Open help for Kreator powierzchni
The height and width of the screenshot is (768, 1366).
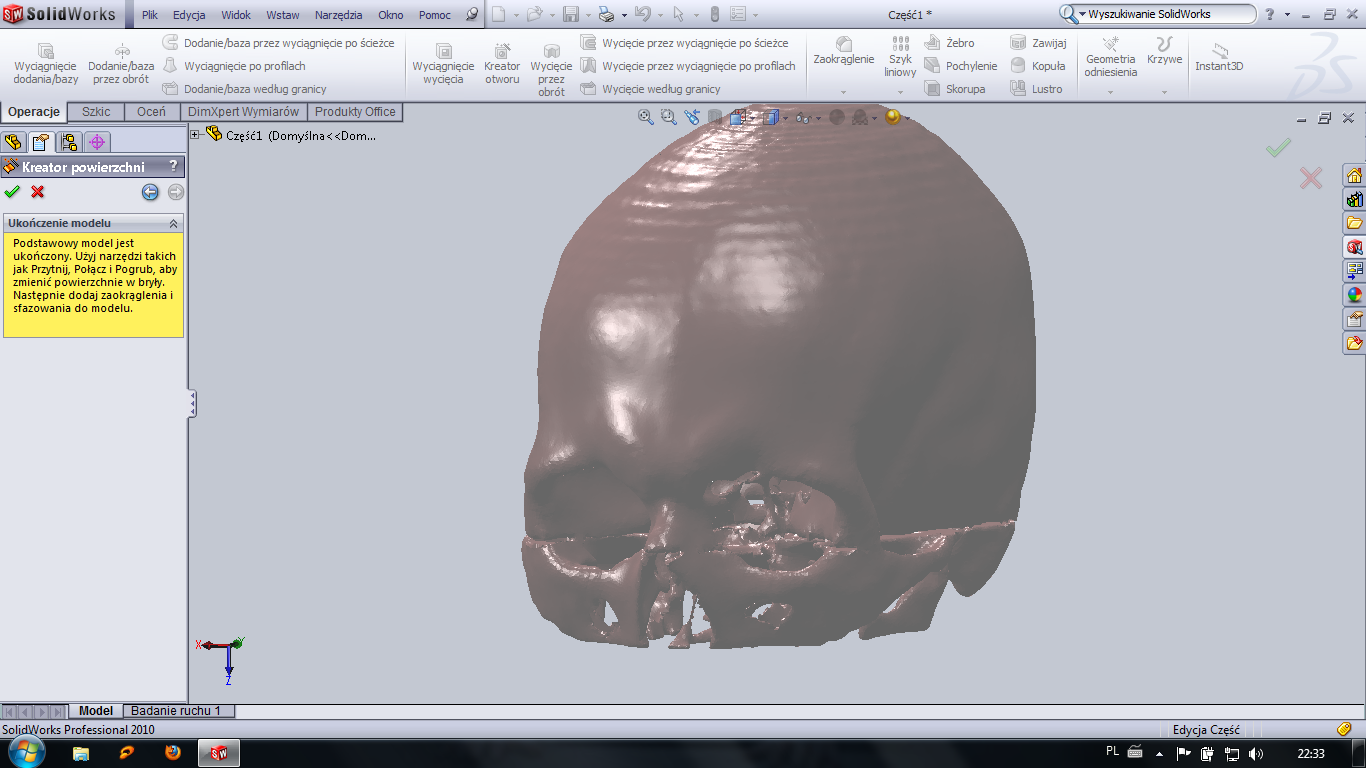tap(173, 167)
